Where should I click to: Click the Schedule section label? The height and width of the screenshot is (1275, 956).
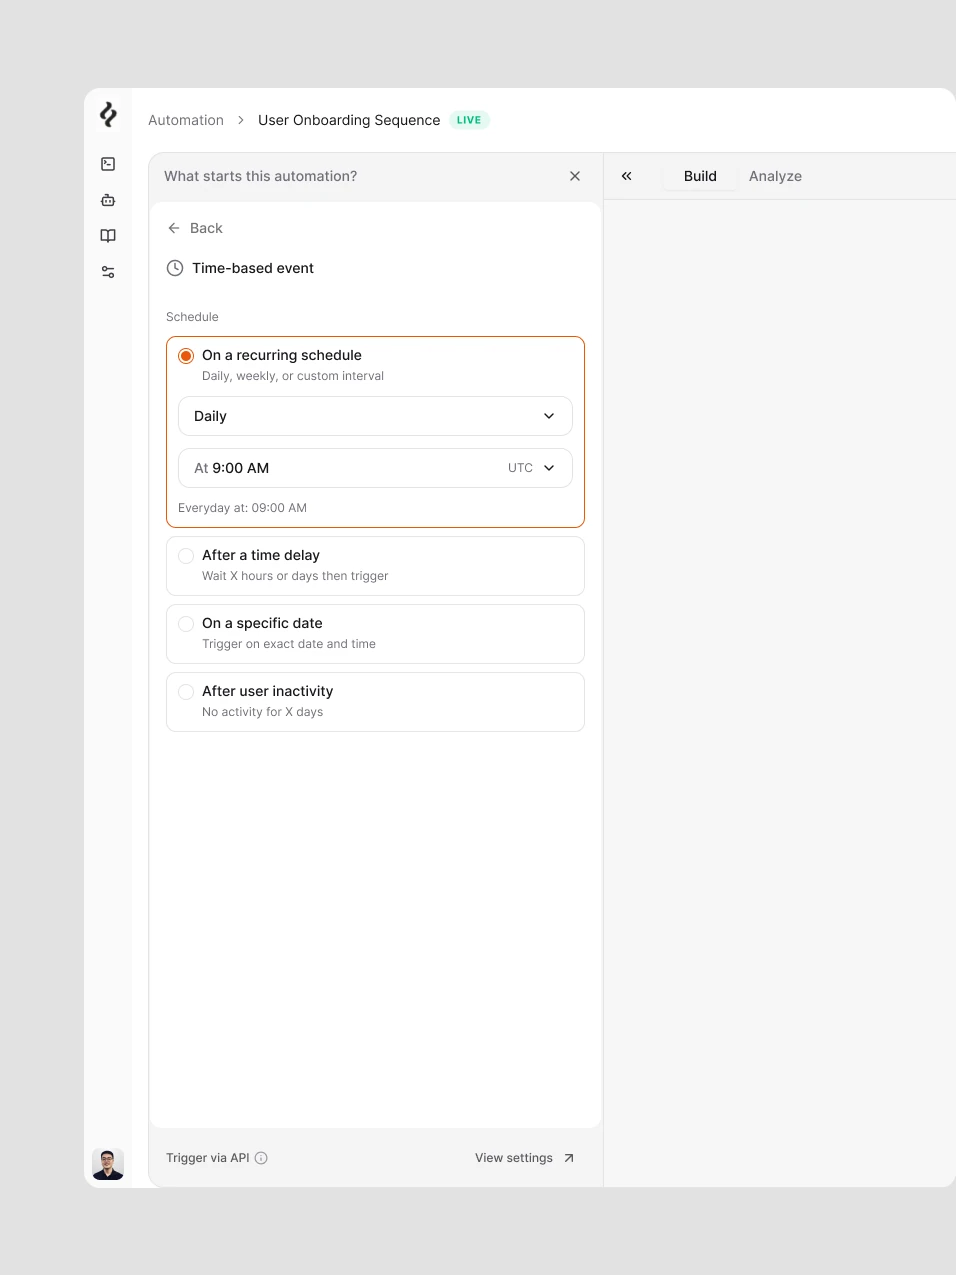coord(192,317)
